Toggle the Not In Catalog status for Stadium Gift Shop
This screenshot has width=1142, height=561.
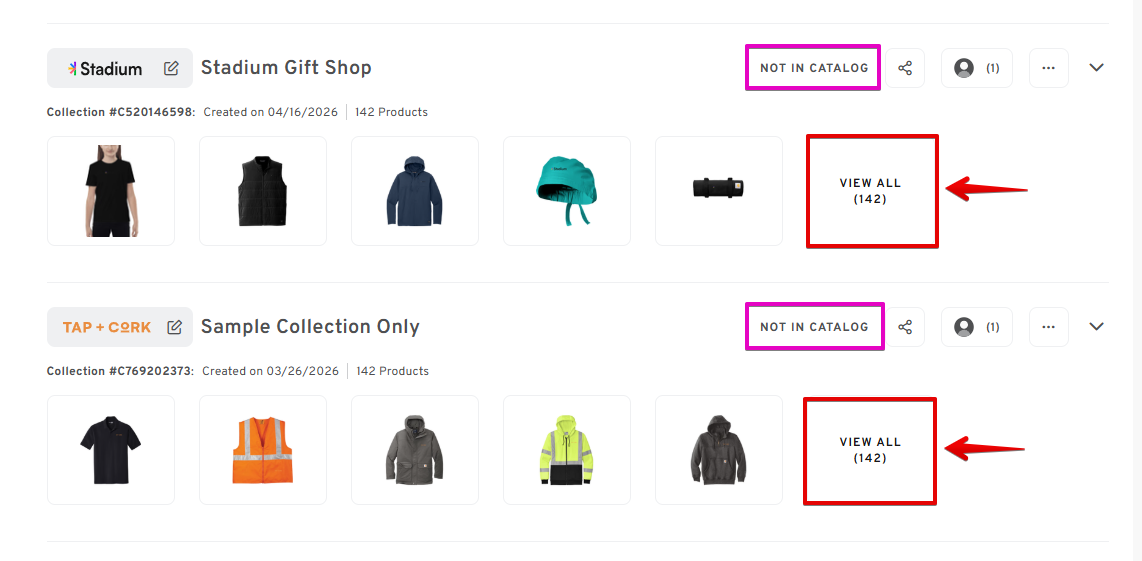coord(814,68)
